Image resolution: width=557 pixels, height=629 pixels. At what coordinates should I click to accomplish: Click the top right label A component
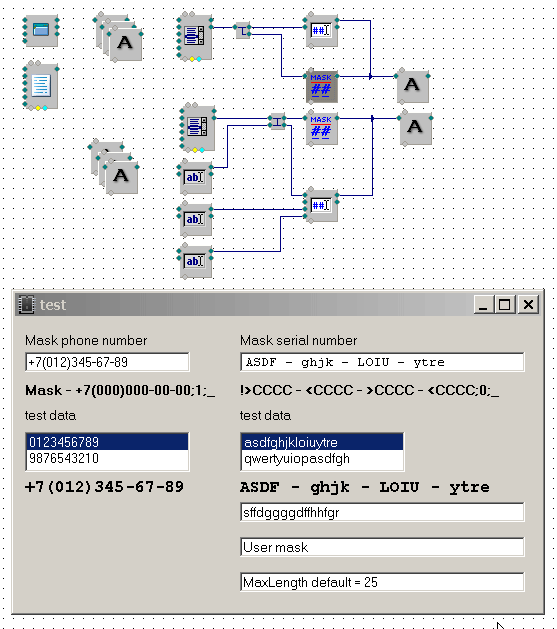412,86
